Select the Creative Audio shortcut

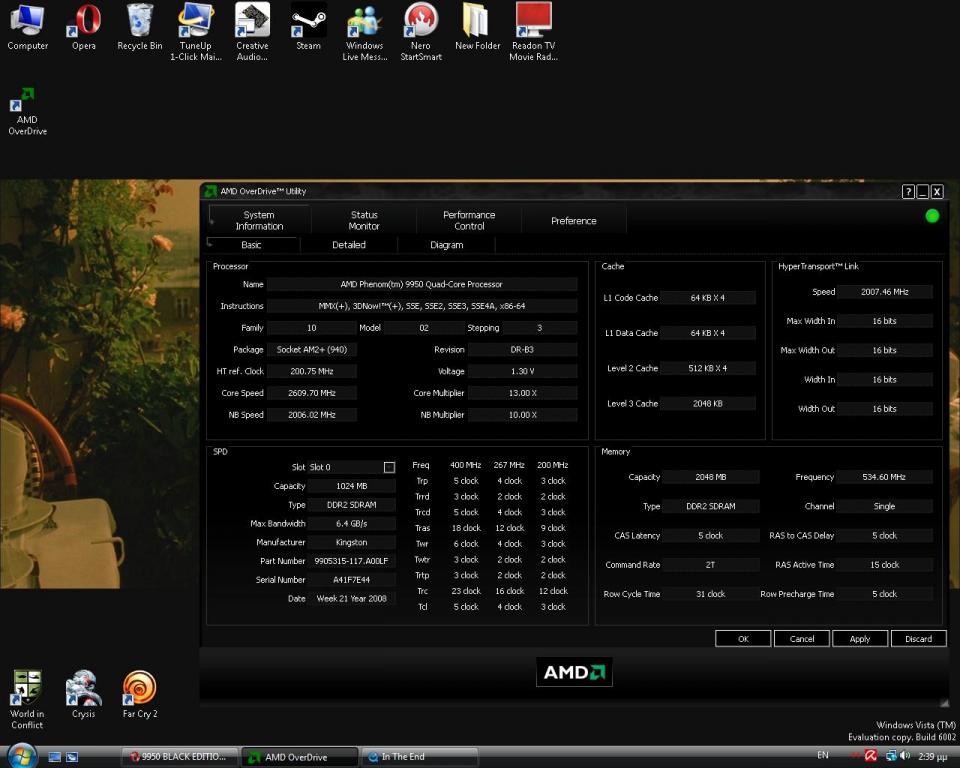pyautogui.click(x=252, y=32)
